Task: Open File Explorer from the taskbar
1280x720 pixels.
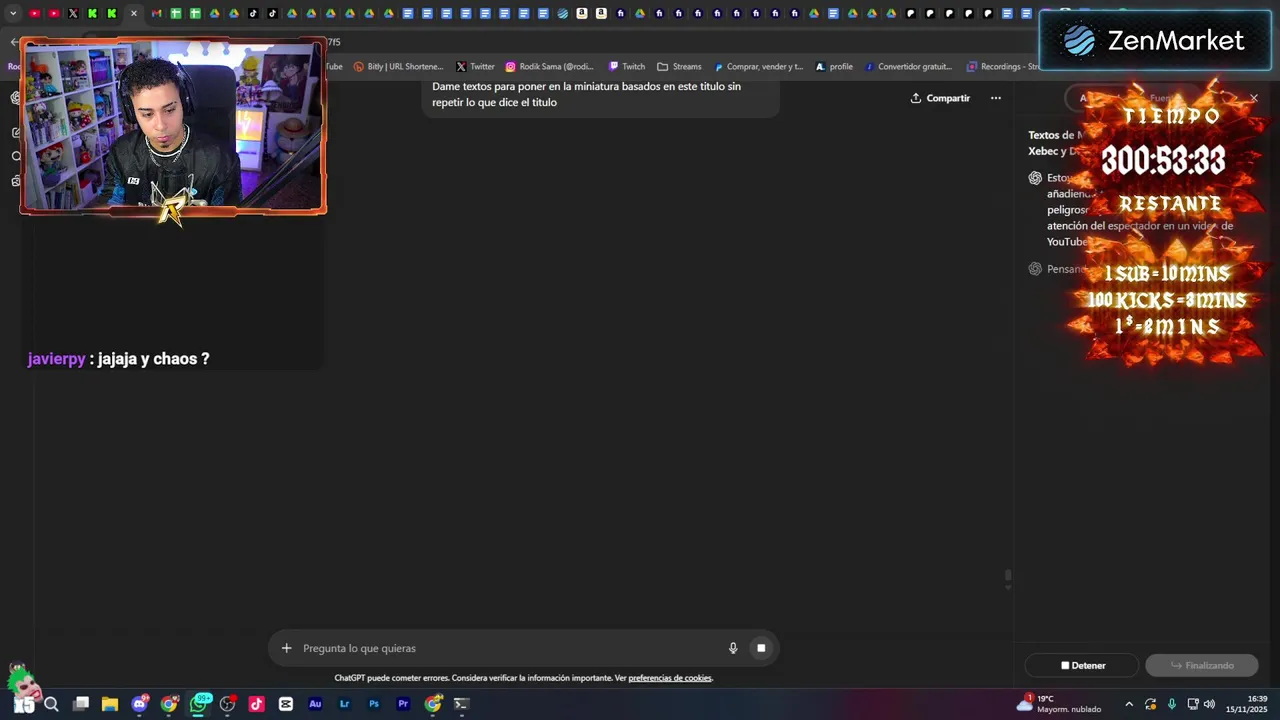Action: pos(110,704)
